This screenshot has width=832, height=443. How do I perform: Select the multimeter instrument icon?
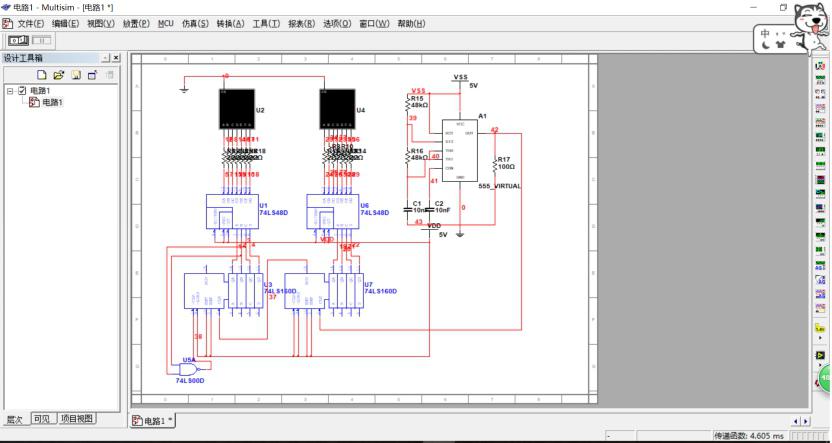[820, 66]
